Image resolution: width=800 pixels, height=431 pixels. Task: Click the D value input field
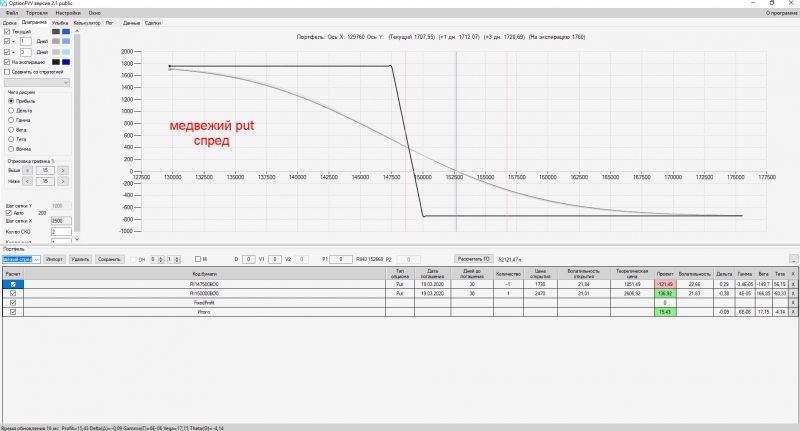pyautogui.click(x=248, y=259)
